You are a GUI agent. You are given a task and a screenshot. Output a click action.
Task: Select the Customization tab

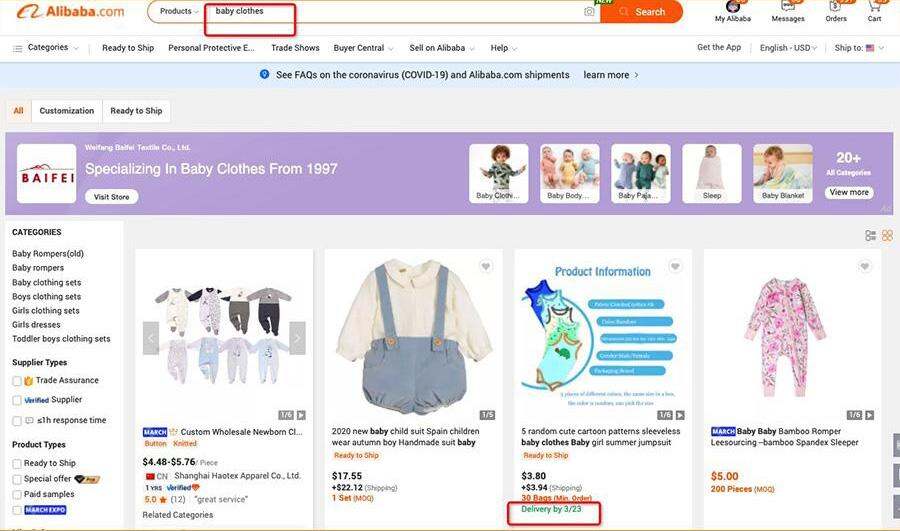(x=67, y=111)
